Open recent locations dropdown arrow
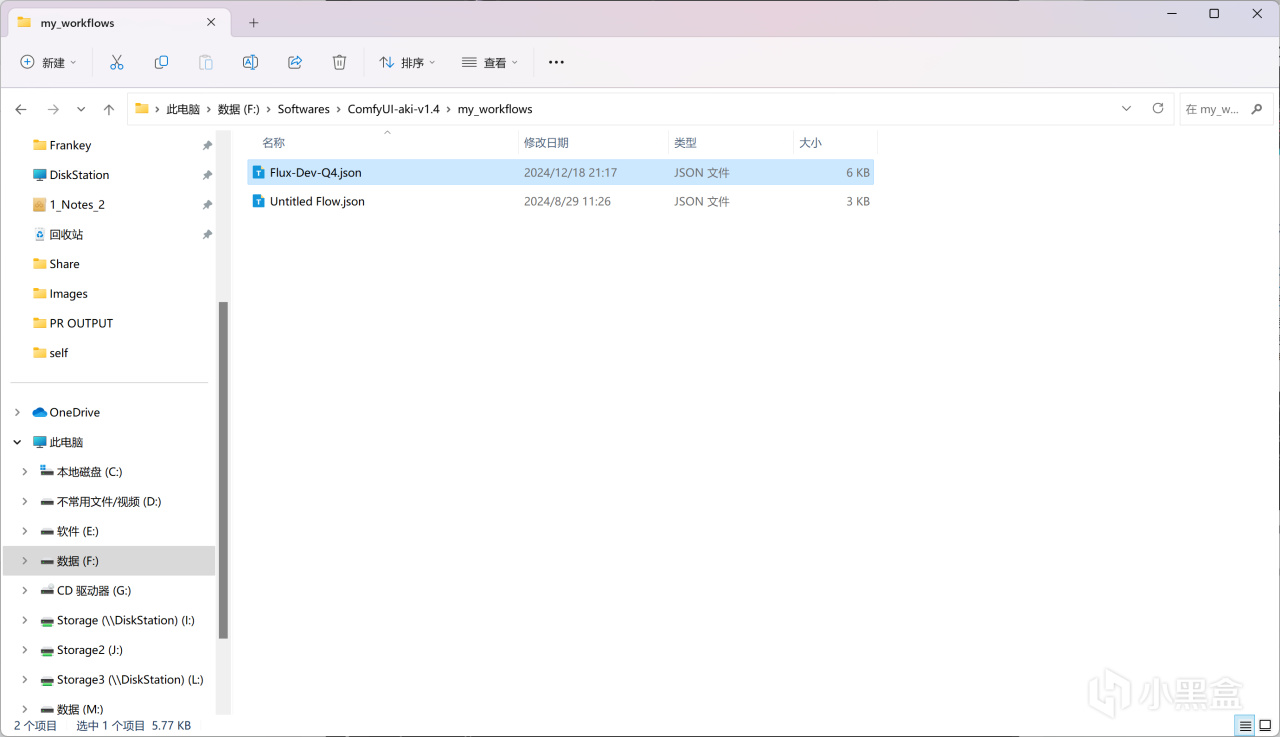Screen dimensions: 1280x737 pos(81,109)
